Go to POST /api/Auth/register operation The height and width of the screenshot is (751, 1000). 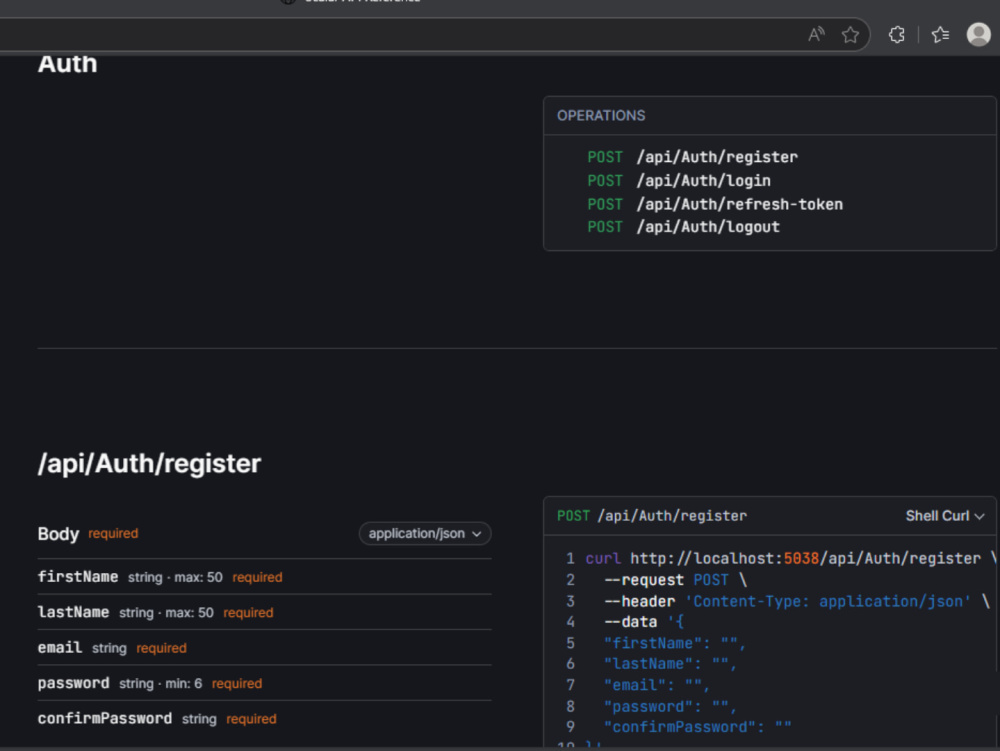693,157
